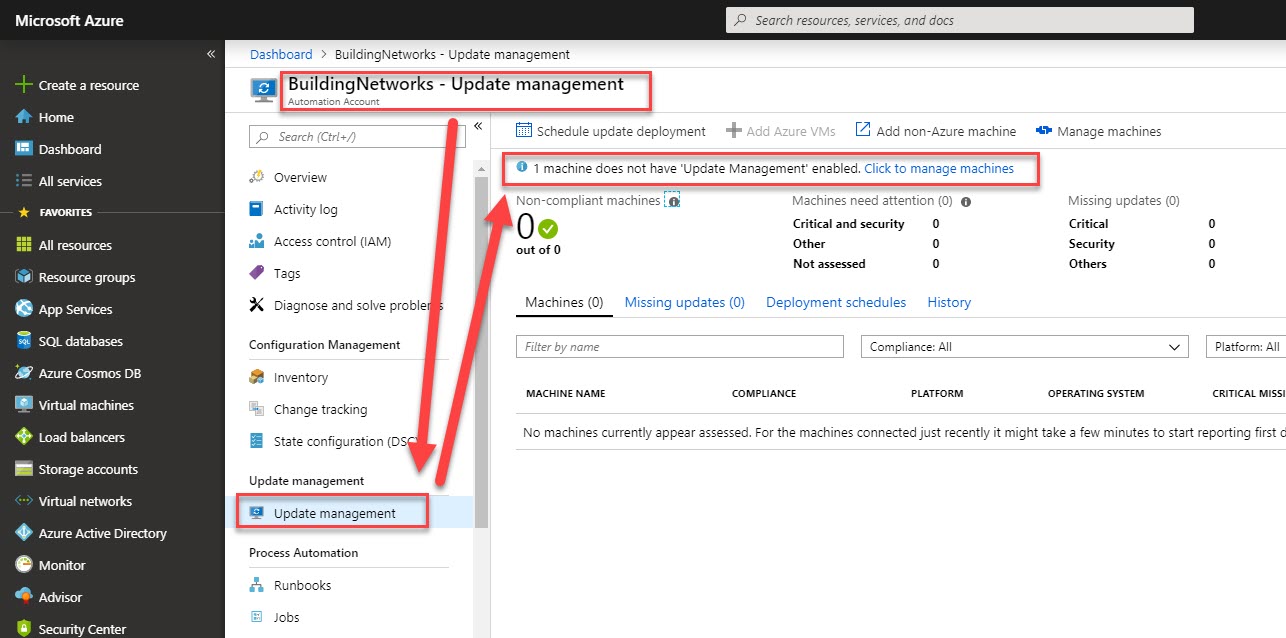This screenshot has height=638, width=1286.
Task: Click the Critical and security count row
Action: (866, 224)
